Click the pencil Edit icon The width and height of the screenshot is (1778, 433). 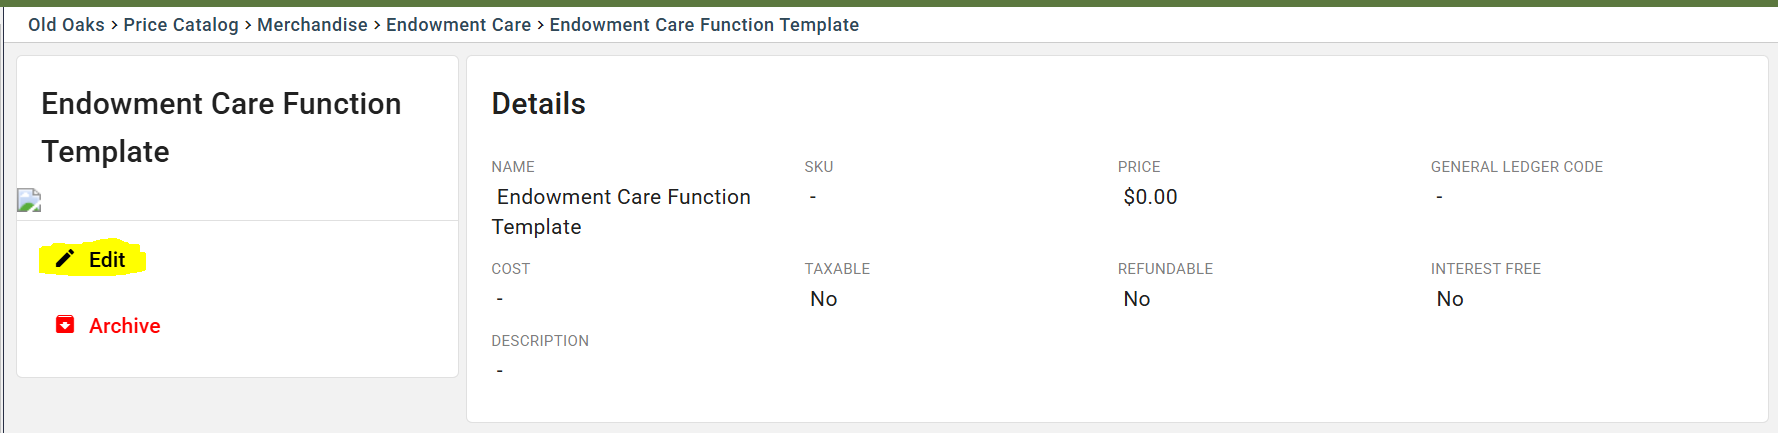click(65, 259)
